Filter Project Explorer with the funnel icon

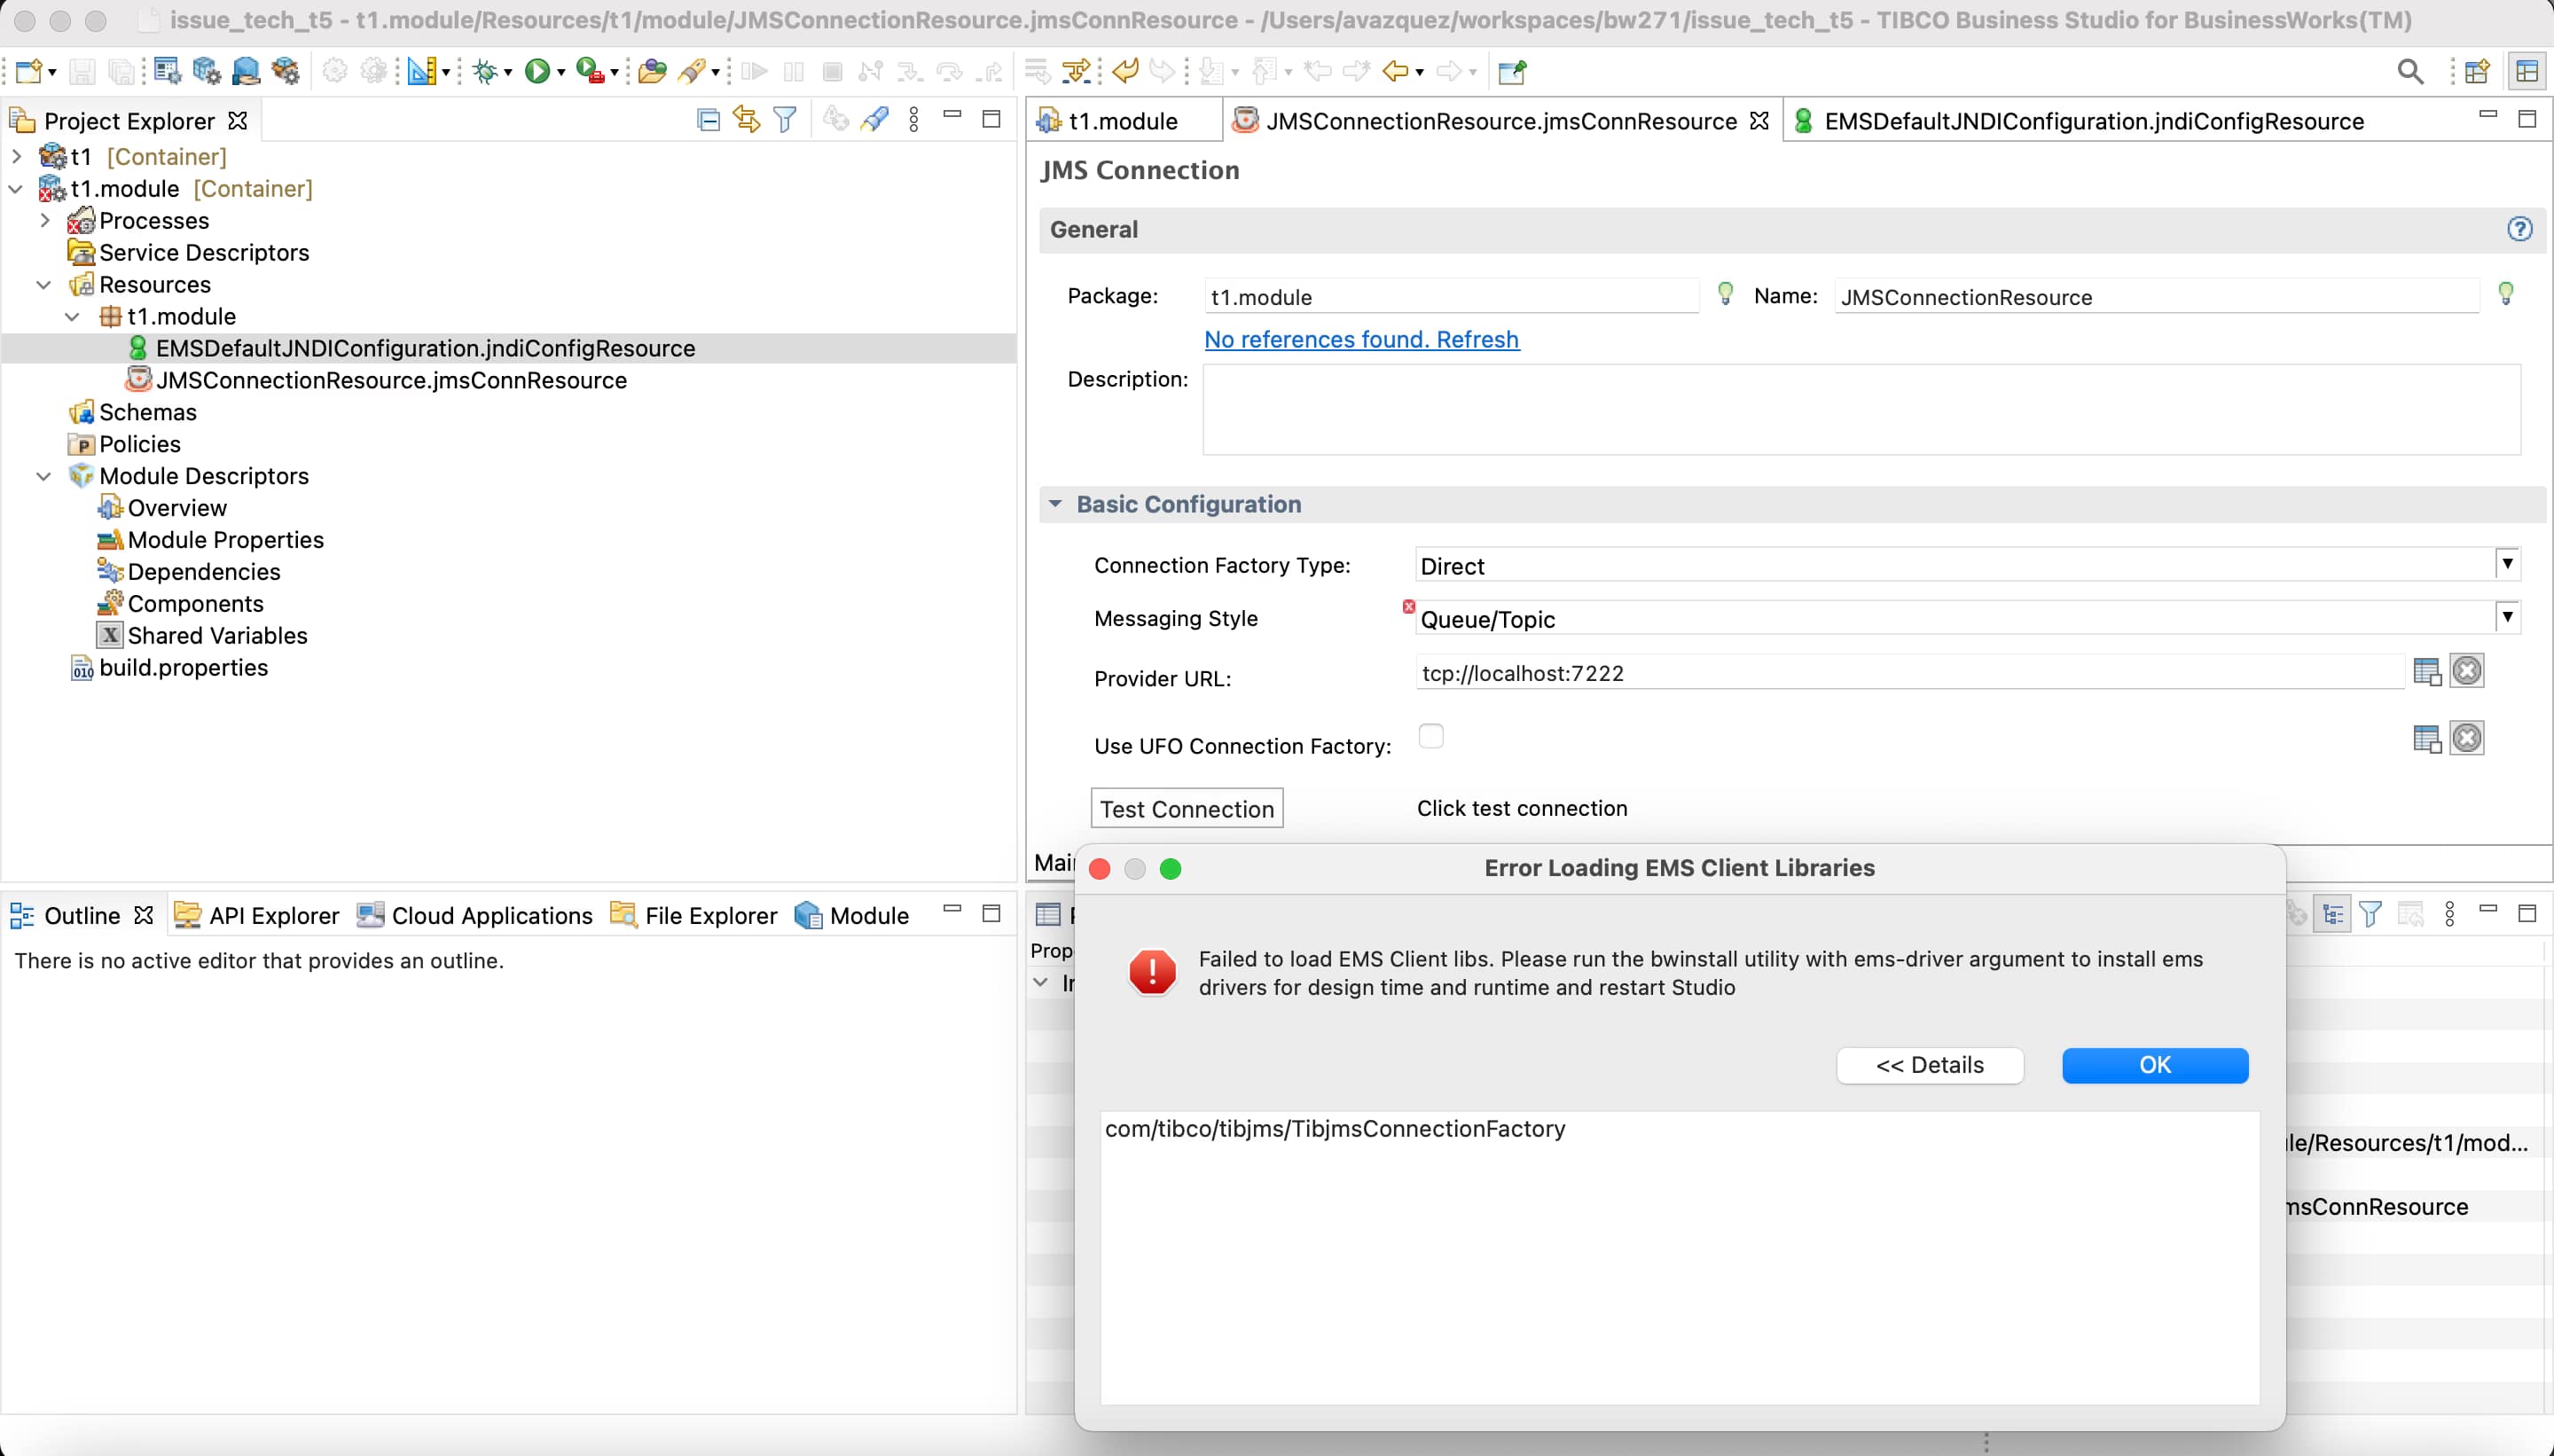785,119
